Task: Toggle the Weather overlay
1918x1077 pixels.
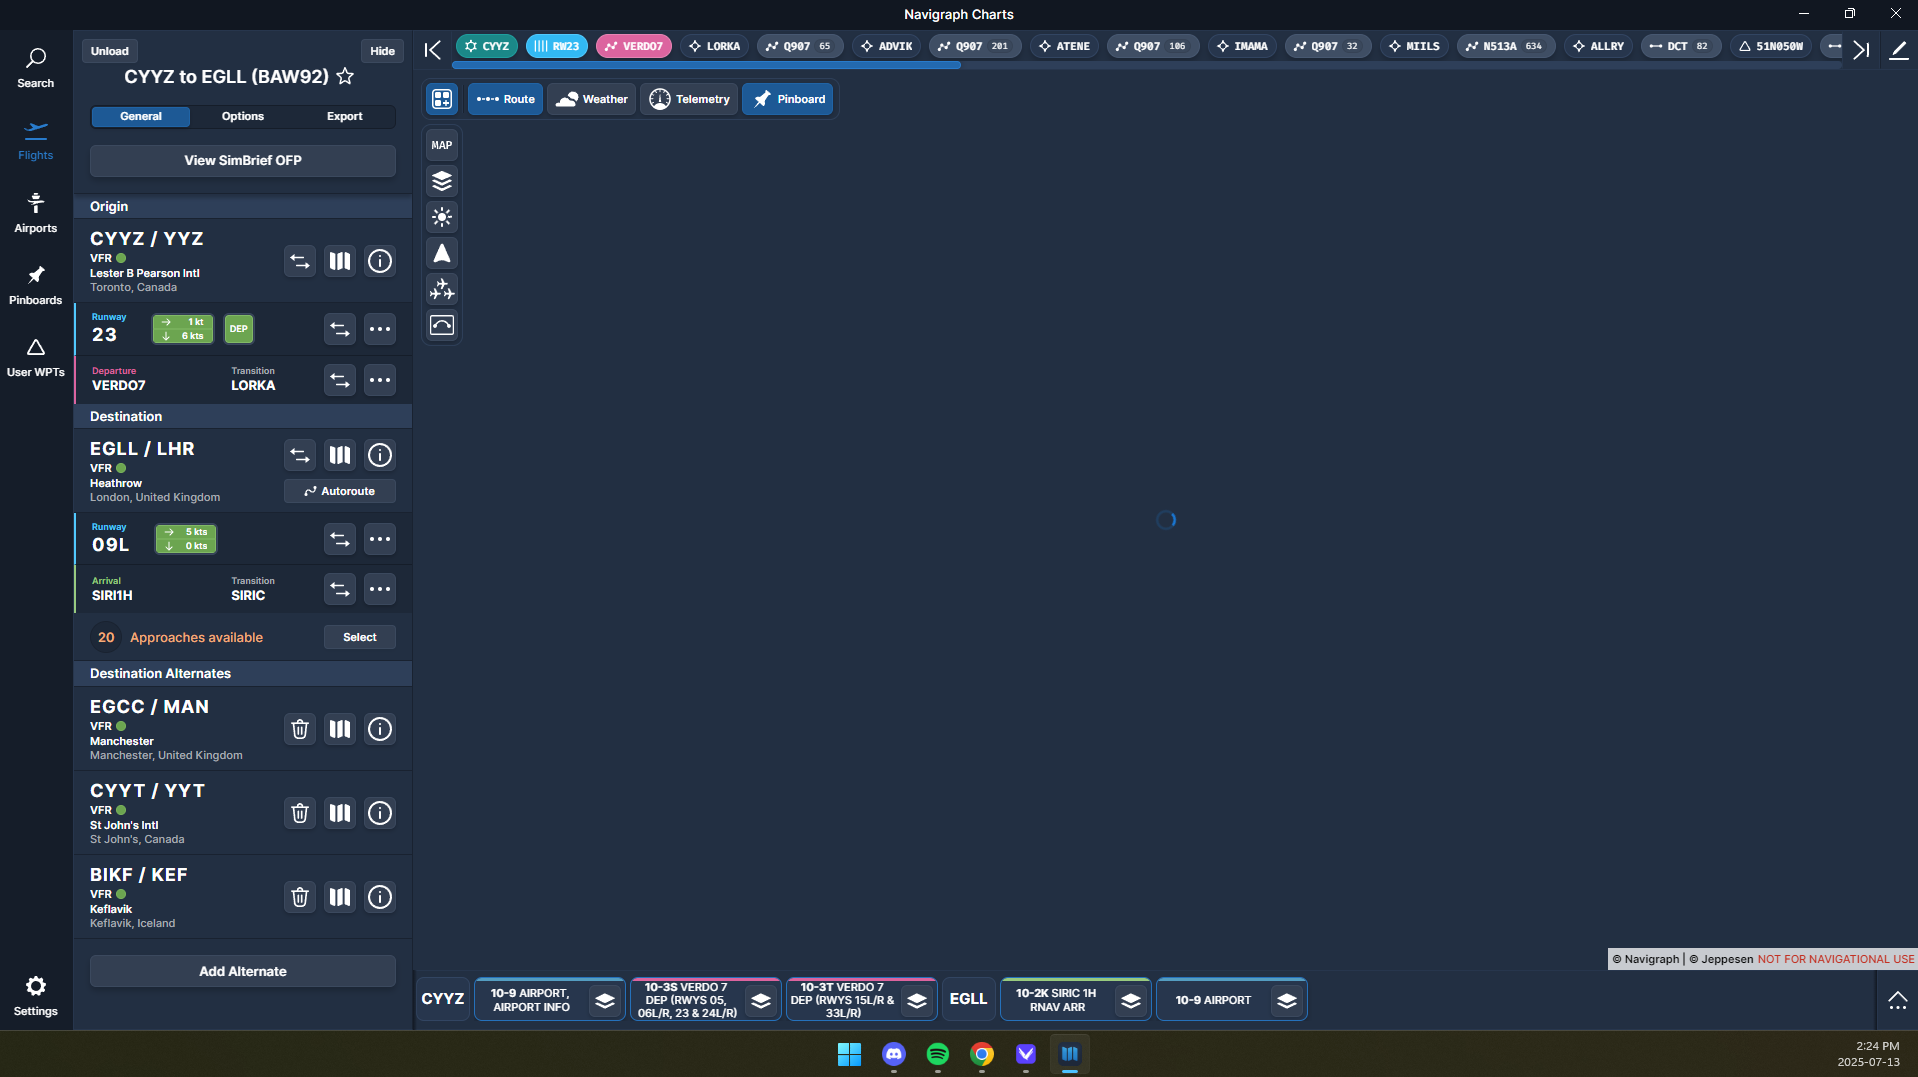Action: tap(592, 99)
